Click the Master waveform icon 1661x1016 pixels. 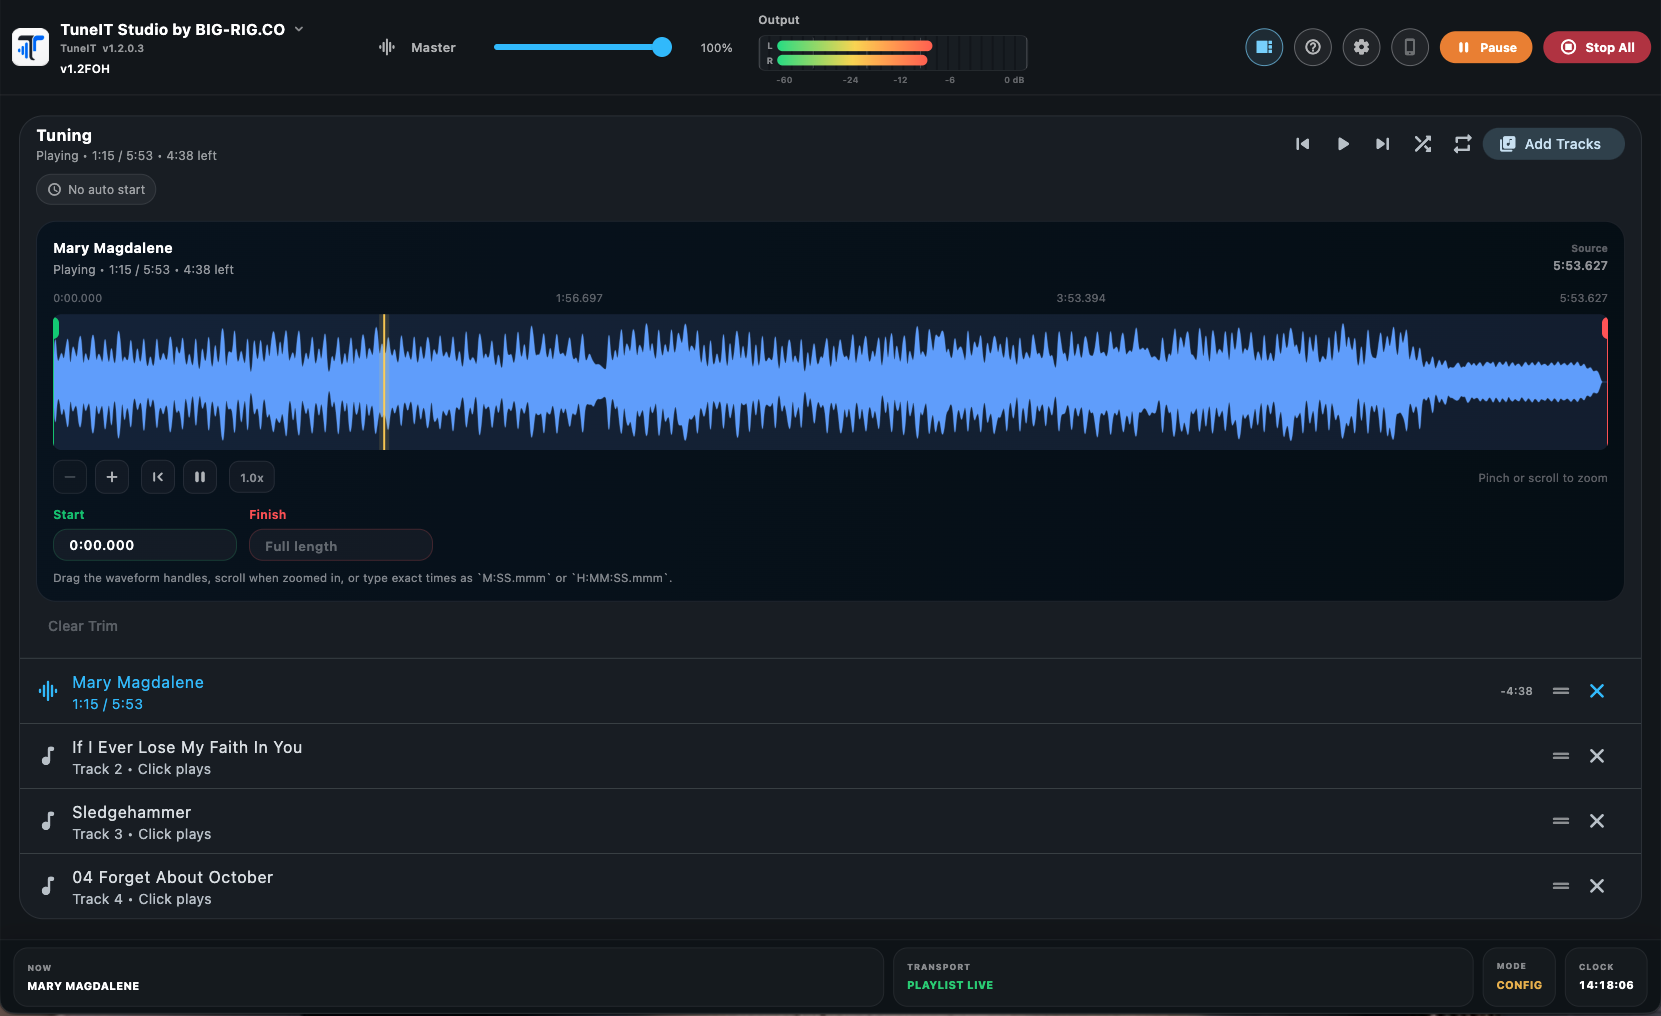(387, 47)
